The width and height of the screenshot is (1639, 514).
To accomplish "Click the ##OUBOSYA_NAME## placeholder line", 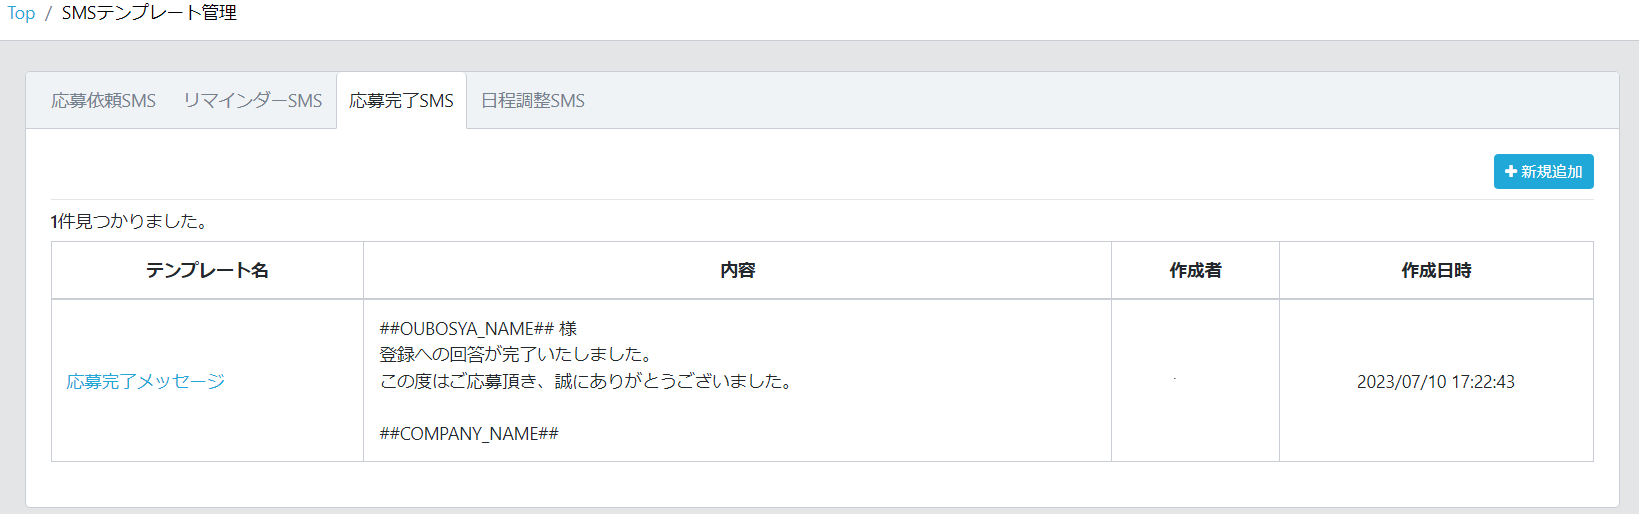I will coord(478,329).
